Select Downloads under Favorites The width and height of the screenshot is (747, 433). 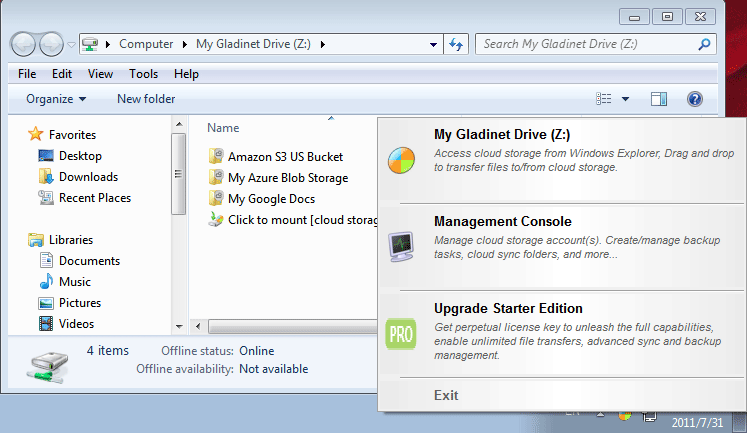click(88, 177)
